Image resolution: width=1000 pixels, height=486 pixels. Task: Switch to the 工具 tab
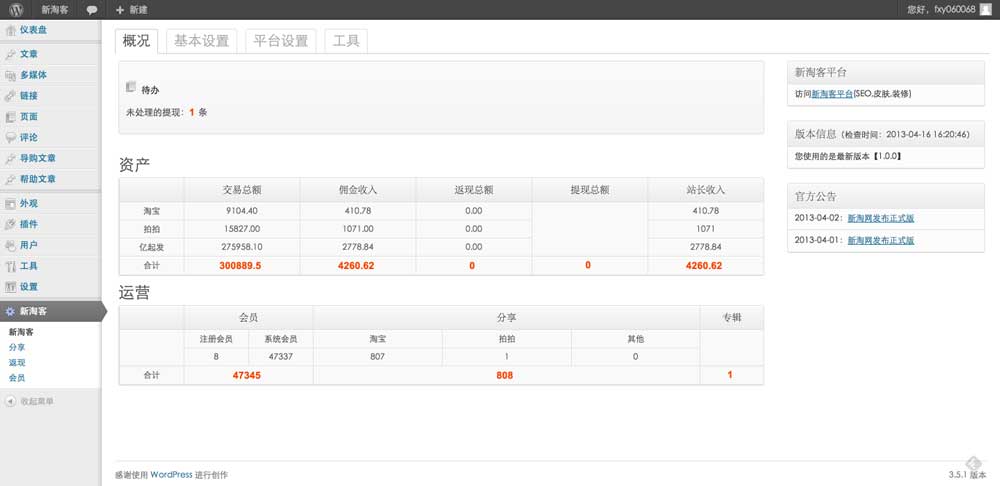coord(346,41)
